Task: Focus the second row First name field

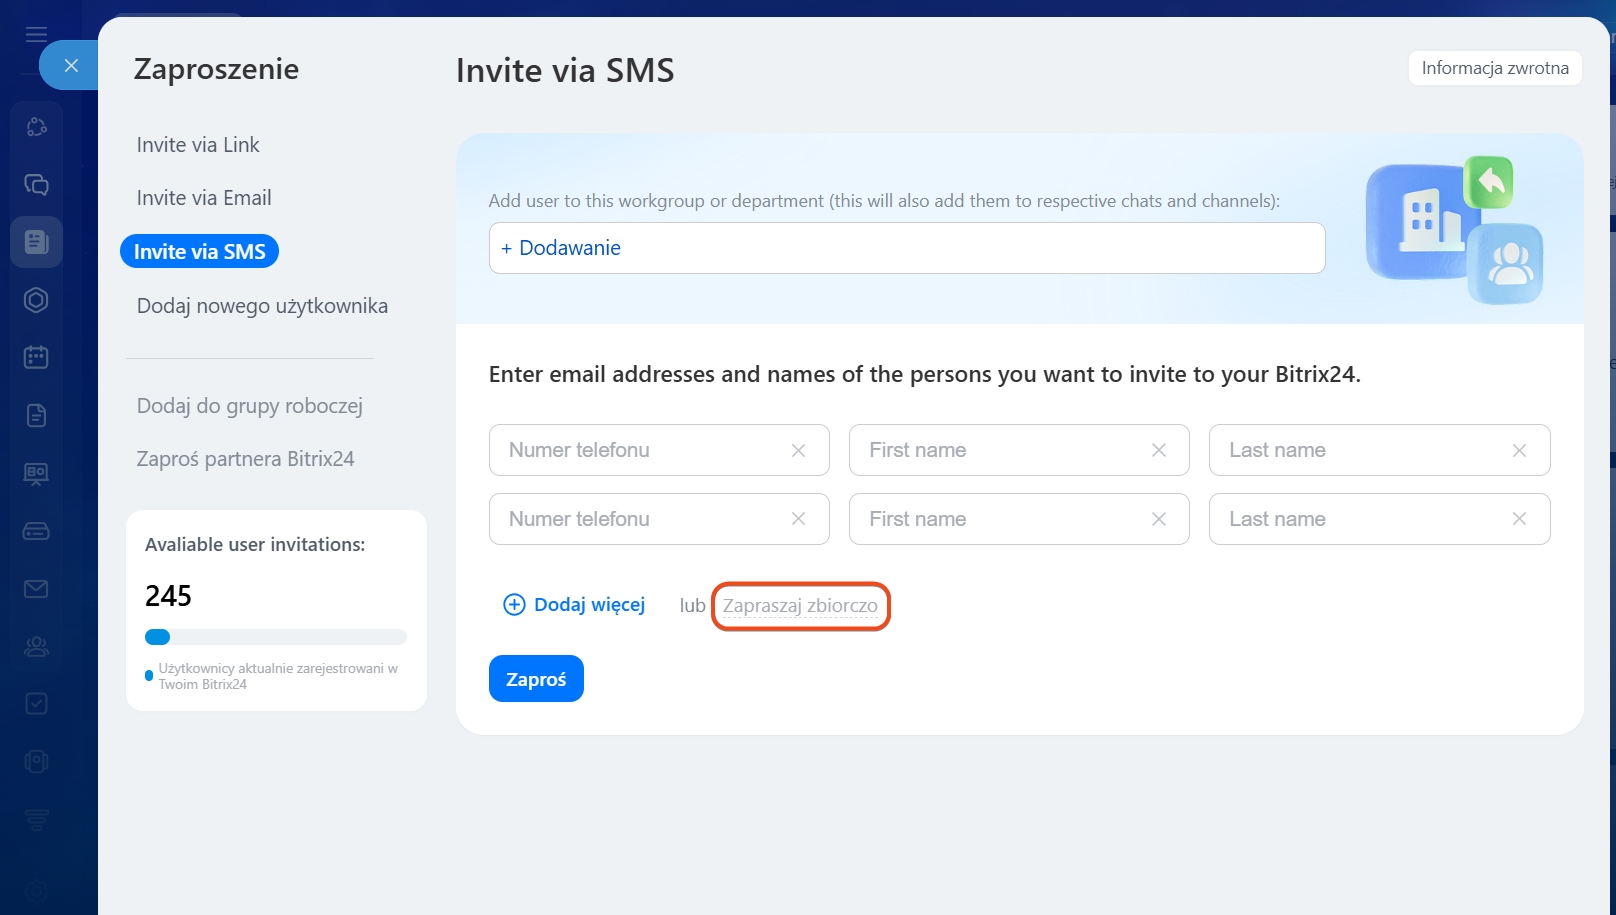Action: (x=1000, y=519)
